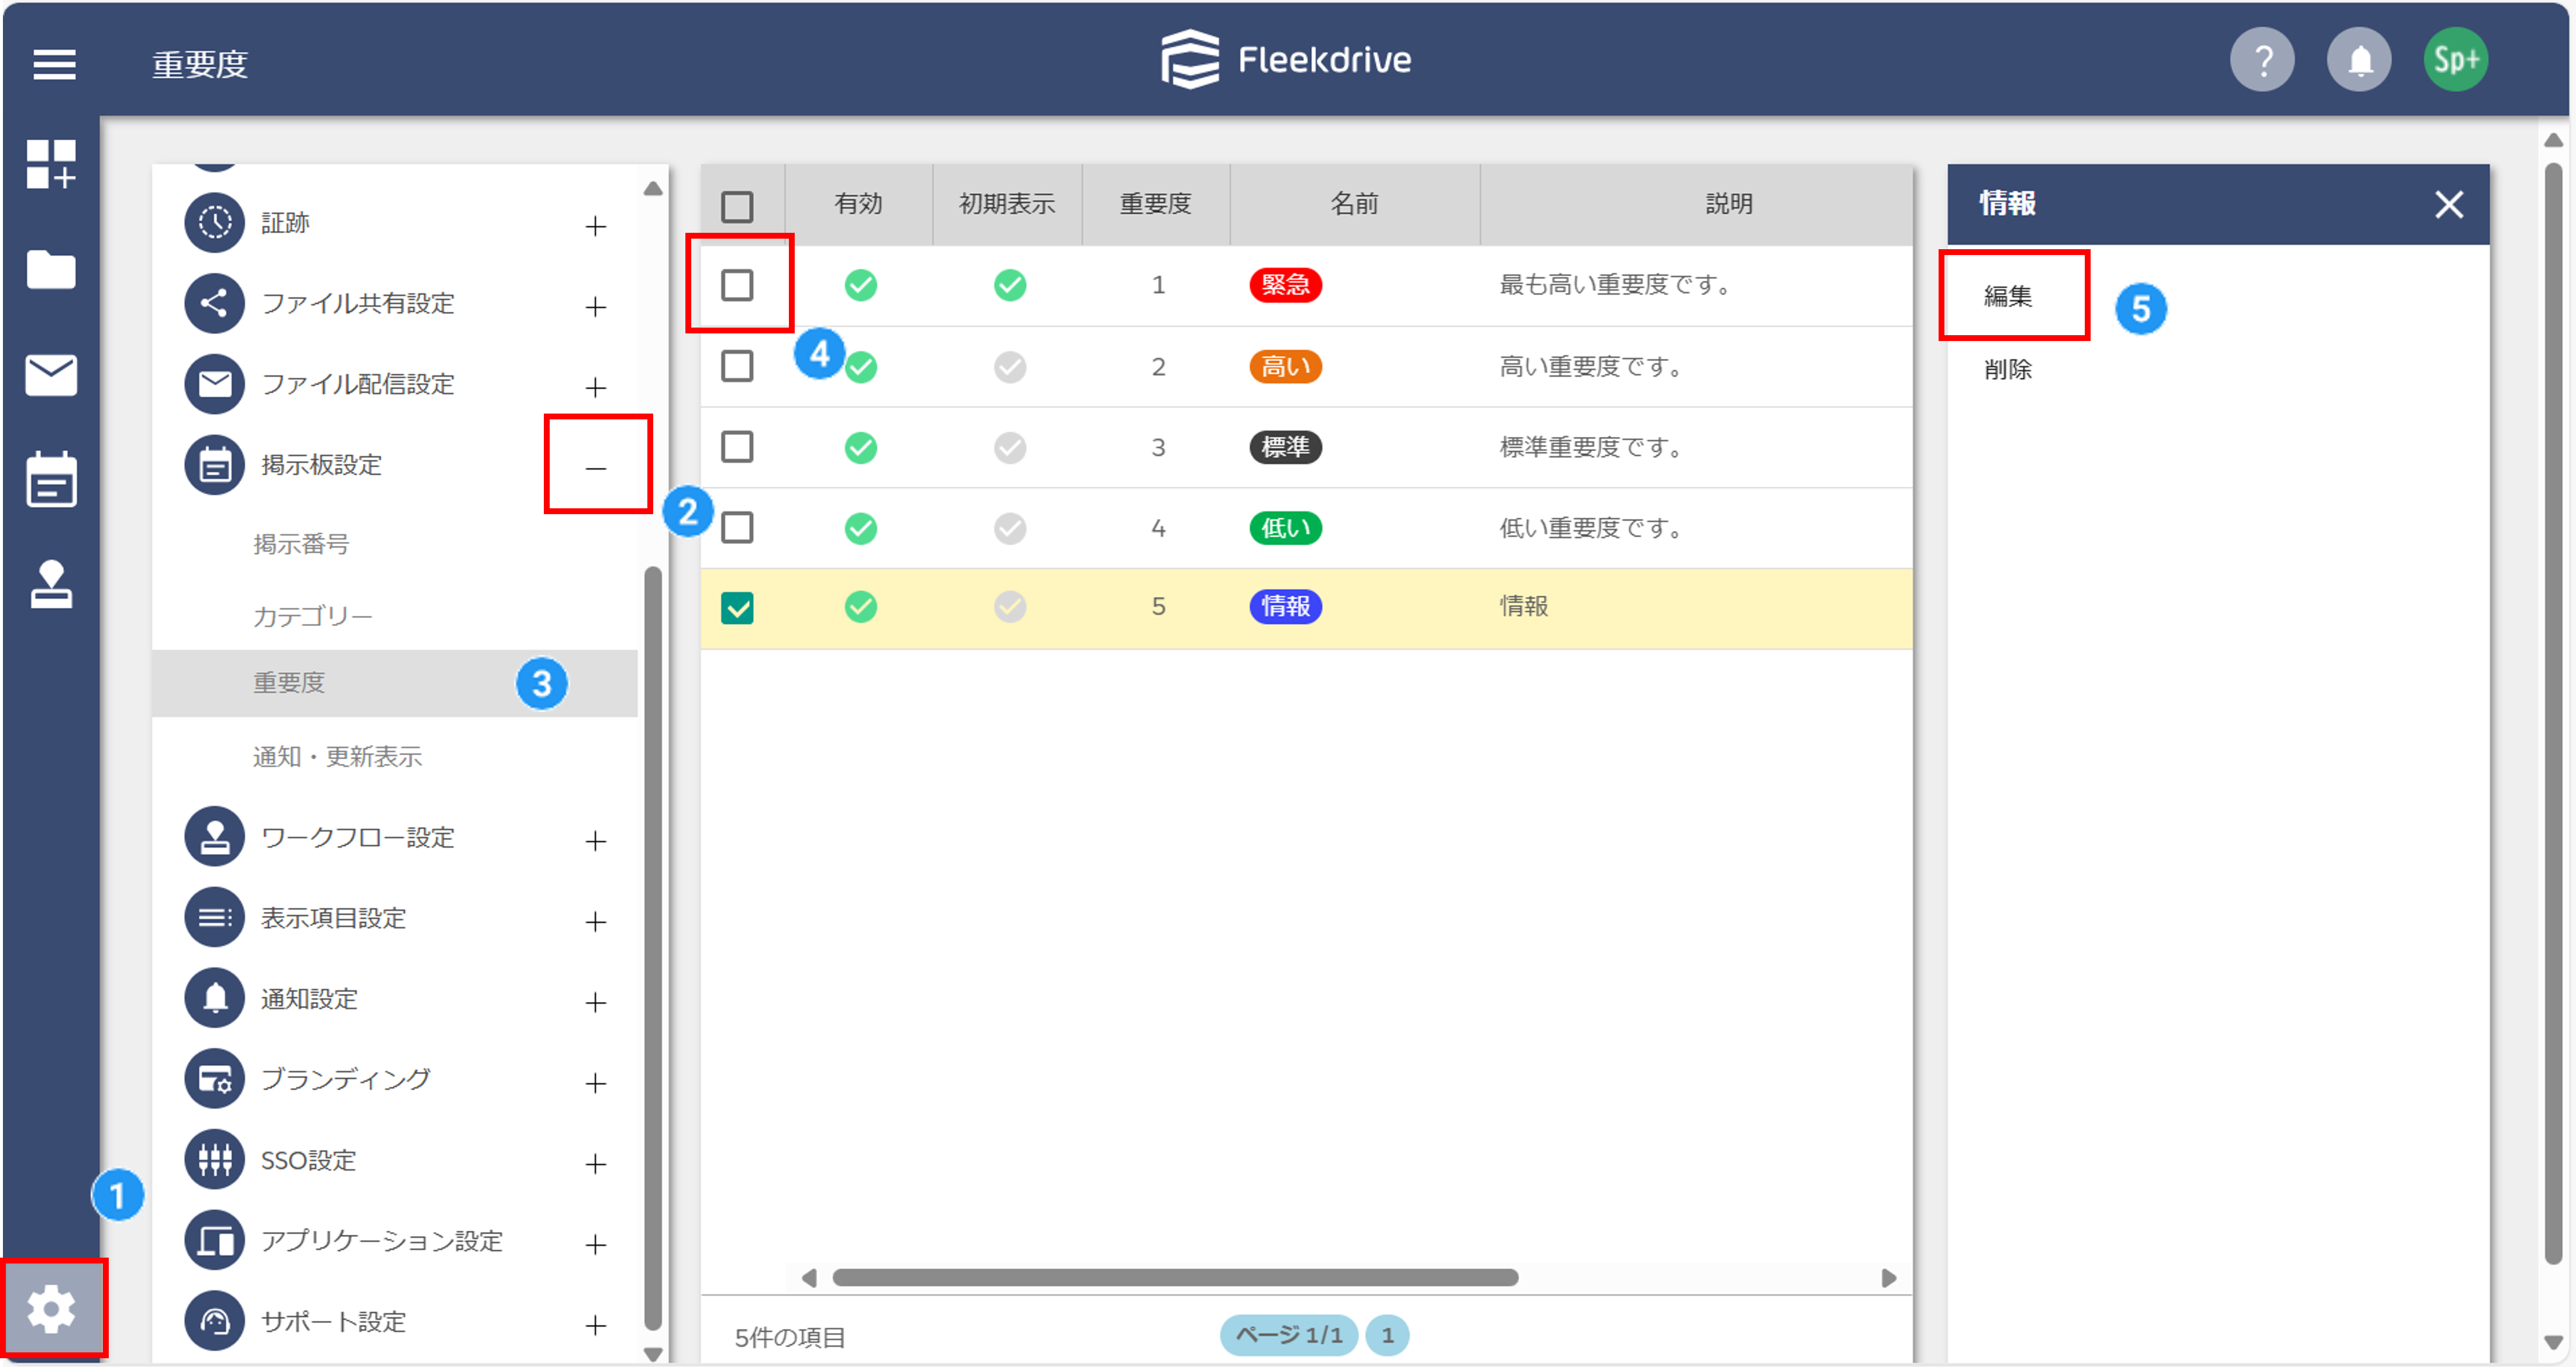Open the dashboard add-widget icon in the sidebar
Image resolution: width=2576 pixels, height=1367 pixels.
point(51,164)
